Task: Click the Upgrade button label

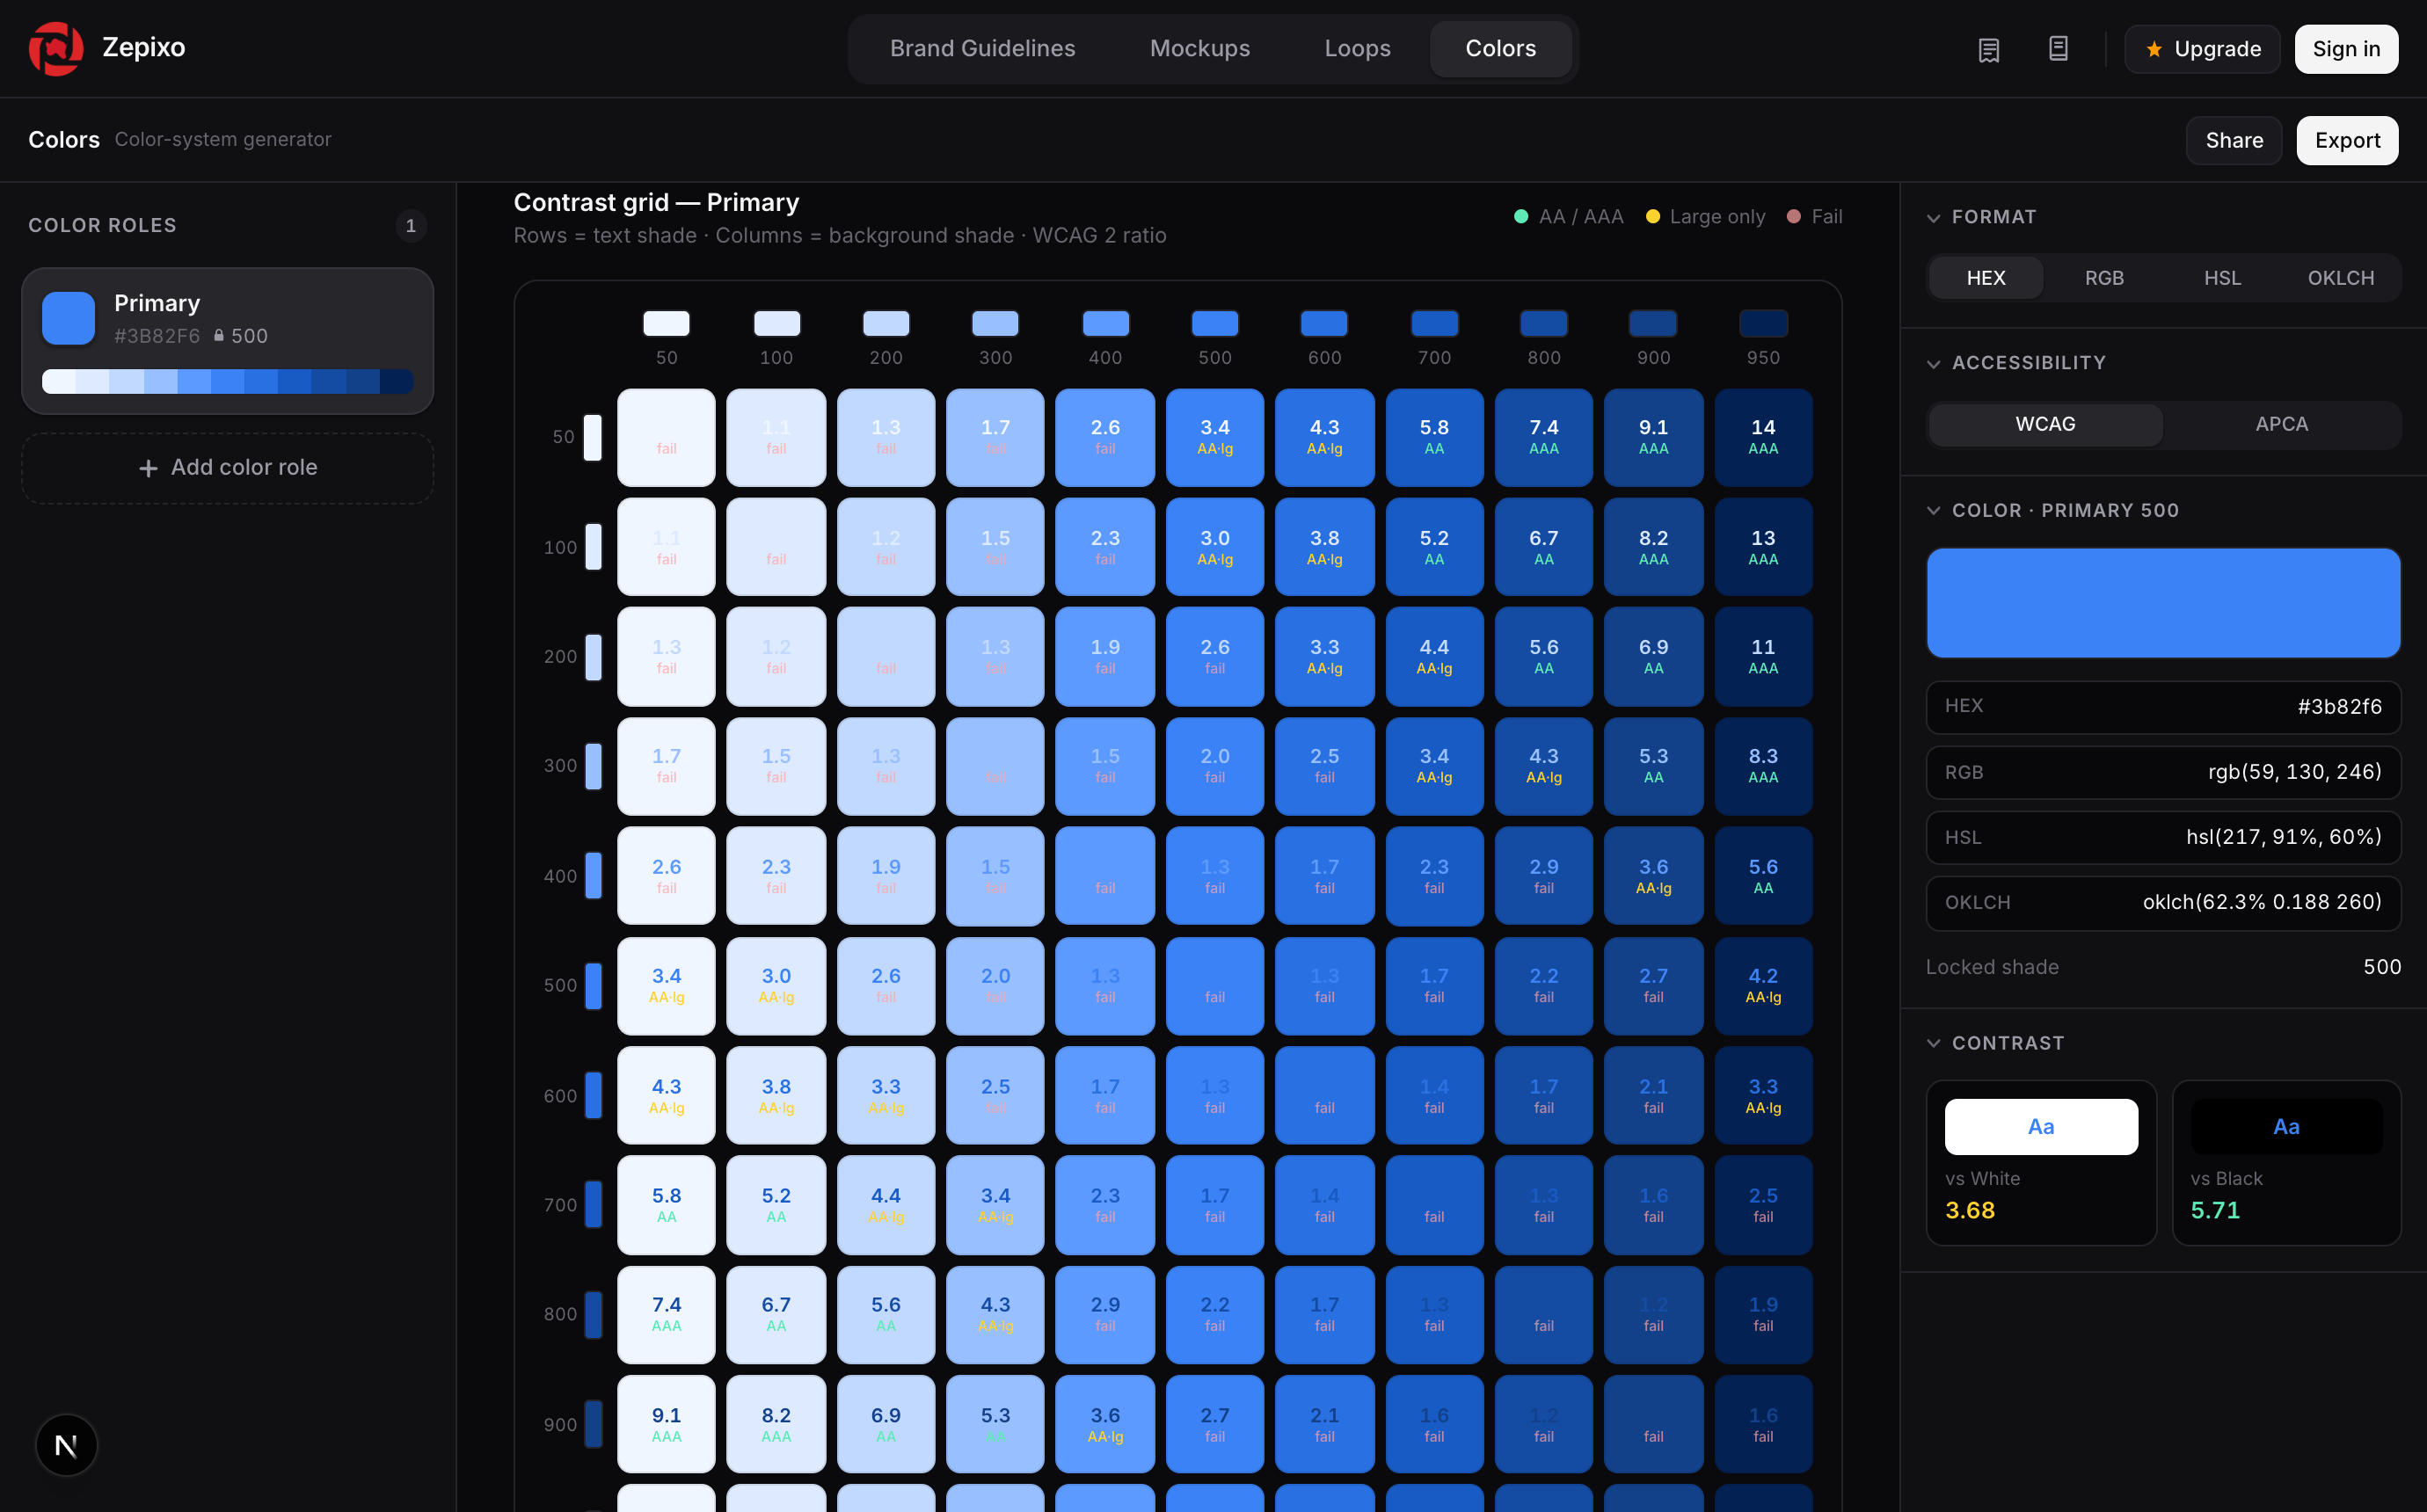Action: [x=2217, y=49]
